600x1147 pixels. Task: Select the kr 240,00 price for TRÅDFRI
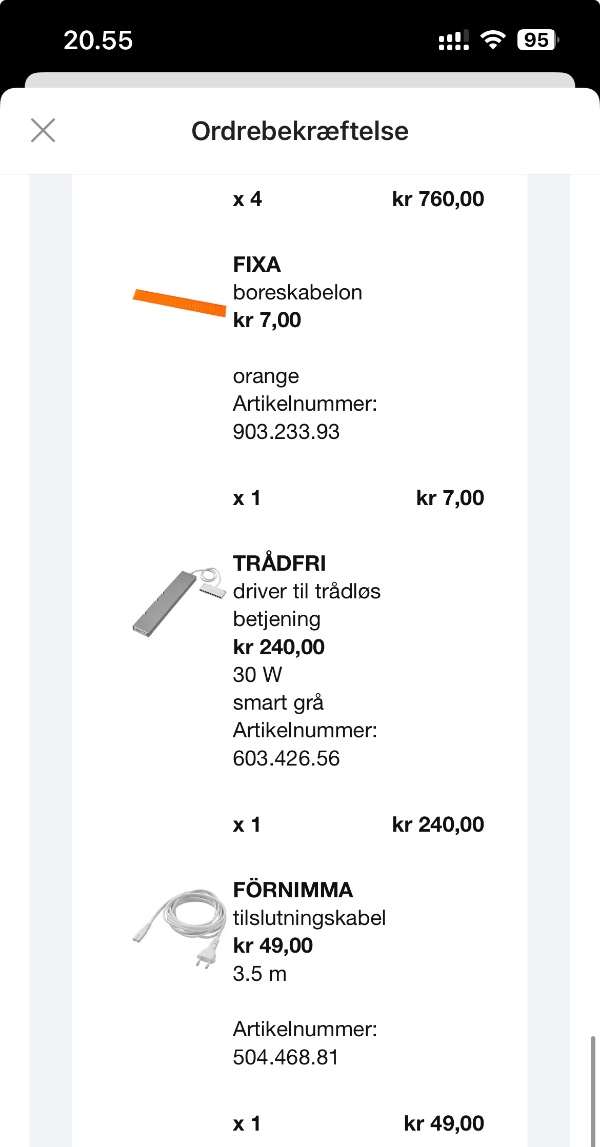coord(278,646)
